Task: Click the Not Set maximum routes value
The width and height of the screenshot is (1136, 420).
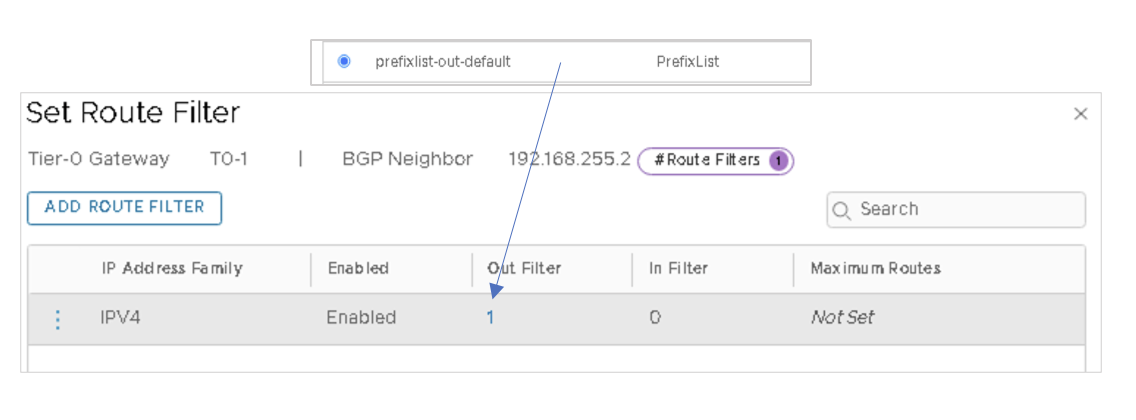Action: click(842, 318)
